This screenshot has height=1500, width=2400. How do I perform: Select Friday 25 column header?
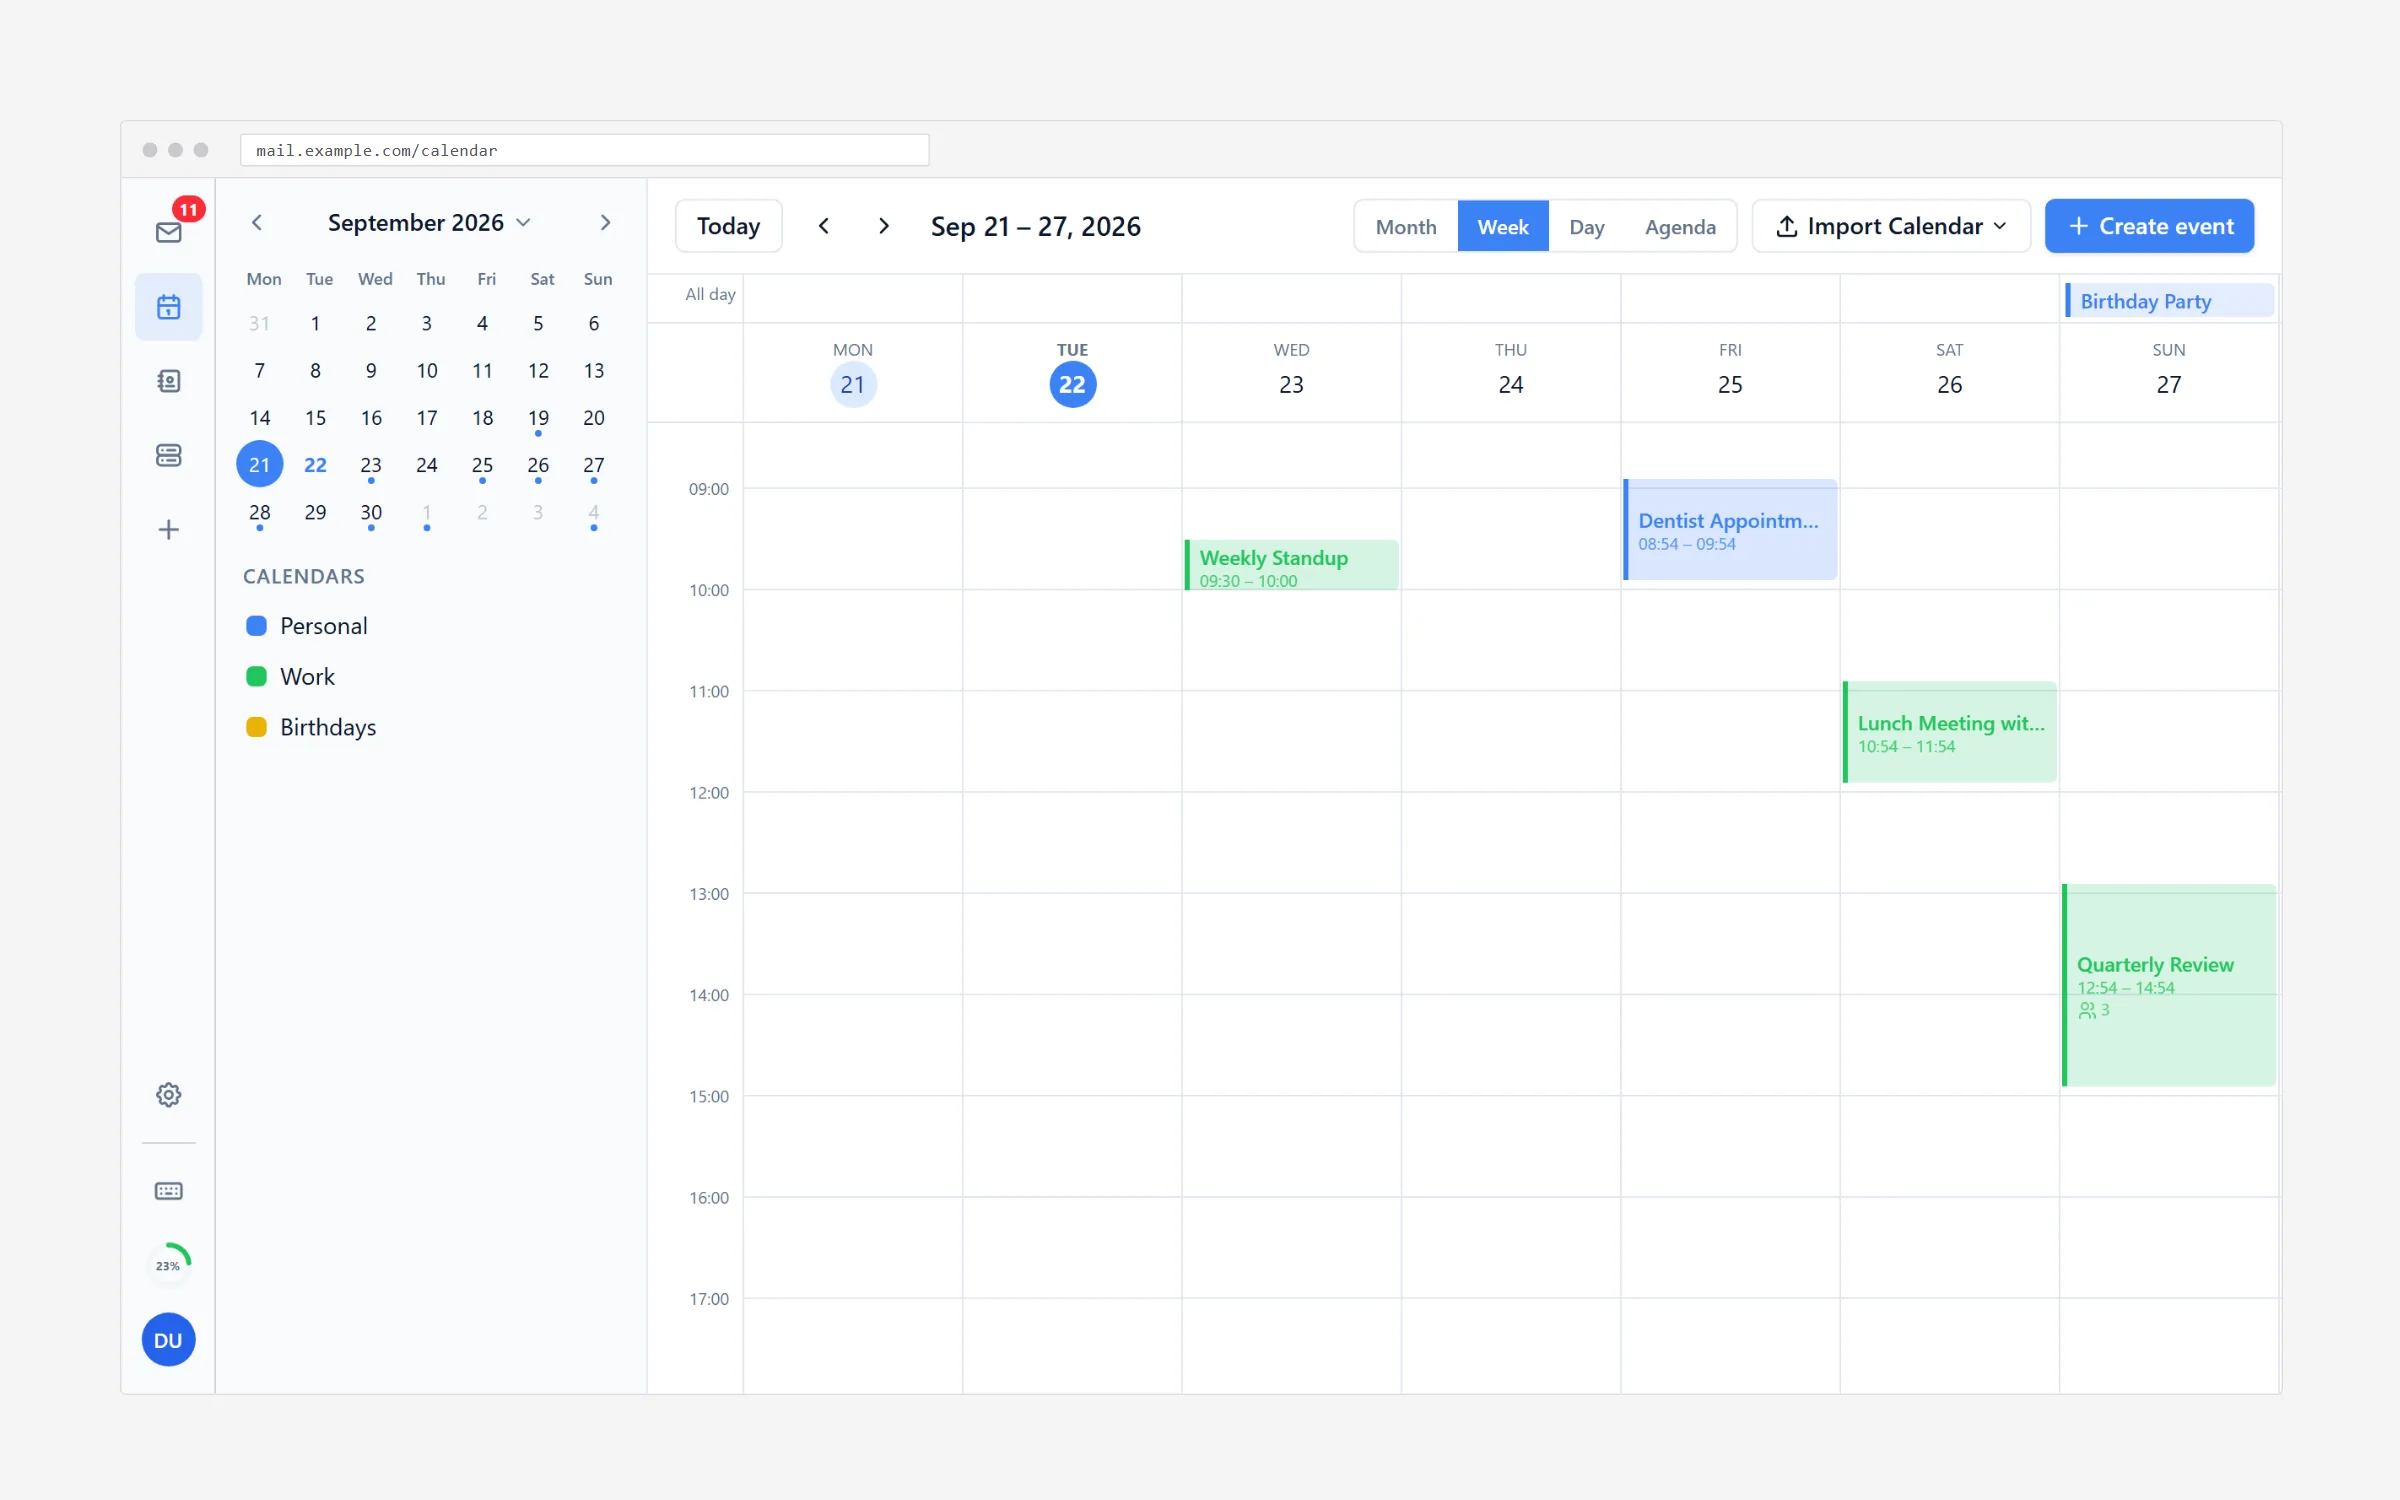(x=1730, y=372)
